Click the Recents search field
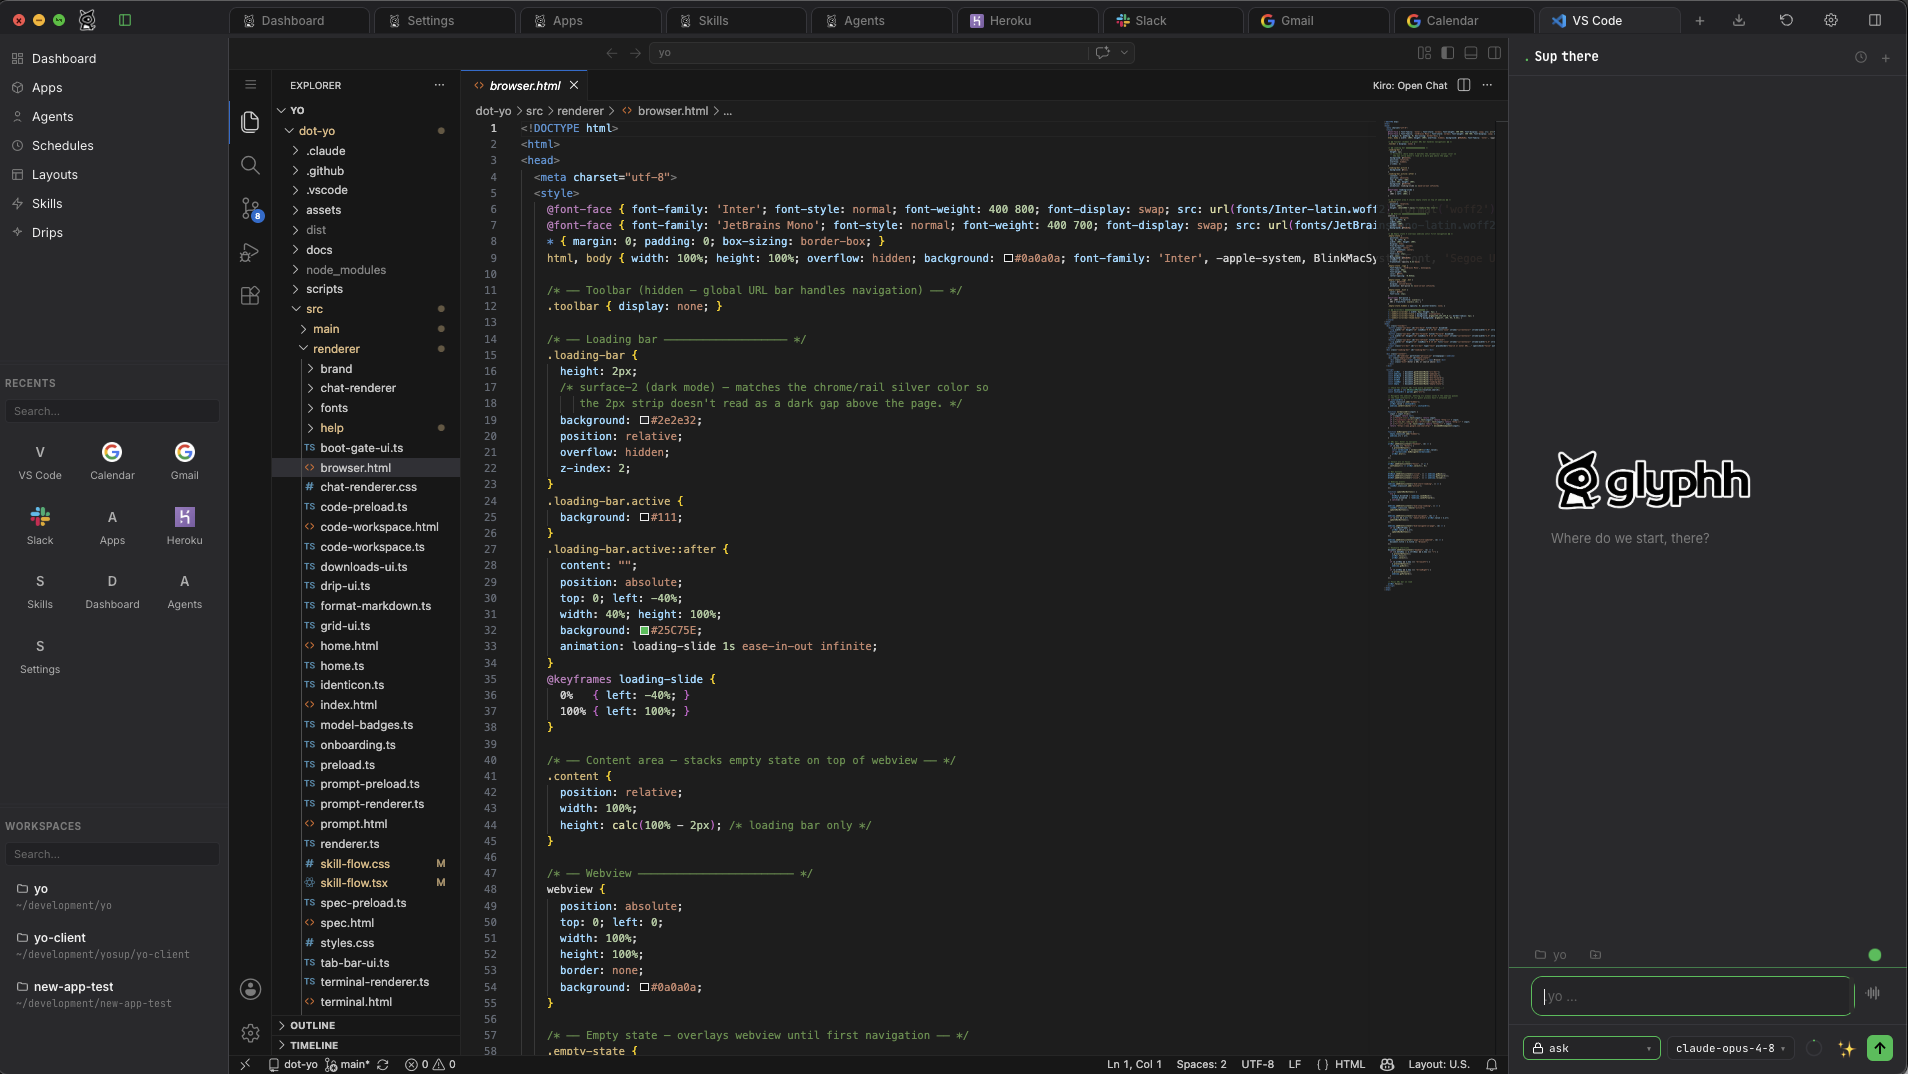The image size is (1908, 1074). pyautogui.click(x=112, y=411)
